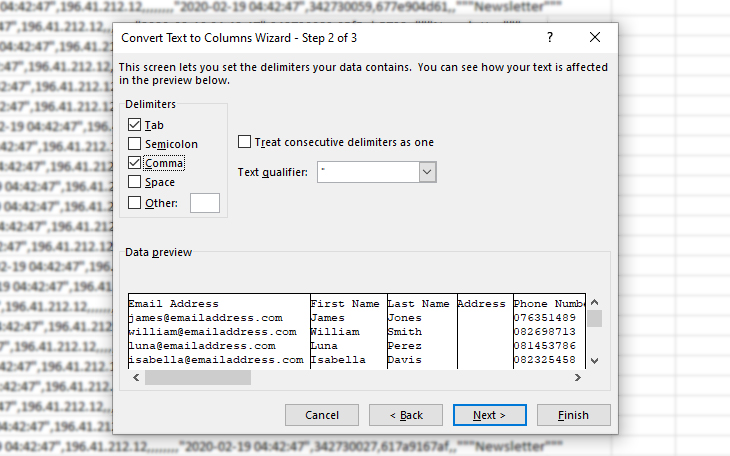Go back with the Back button

405,415
